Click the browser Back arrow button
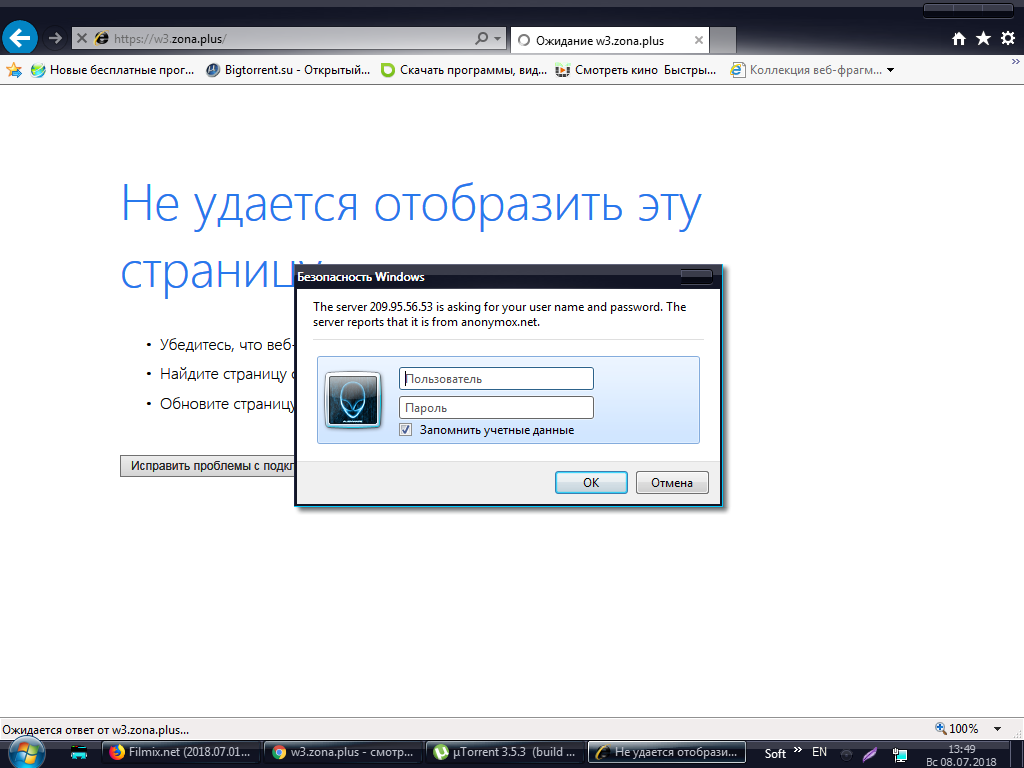This screenshot has width=1024, height=768. [20, 38]
